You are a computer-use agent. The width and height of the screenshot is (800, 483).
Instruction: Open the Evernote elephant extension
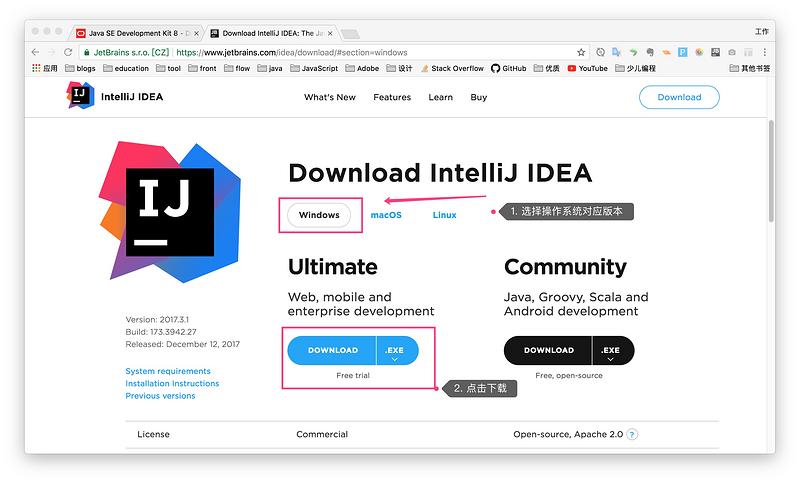(x=649, y=52)
